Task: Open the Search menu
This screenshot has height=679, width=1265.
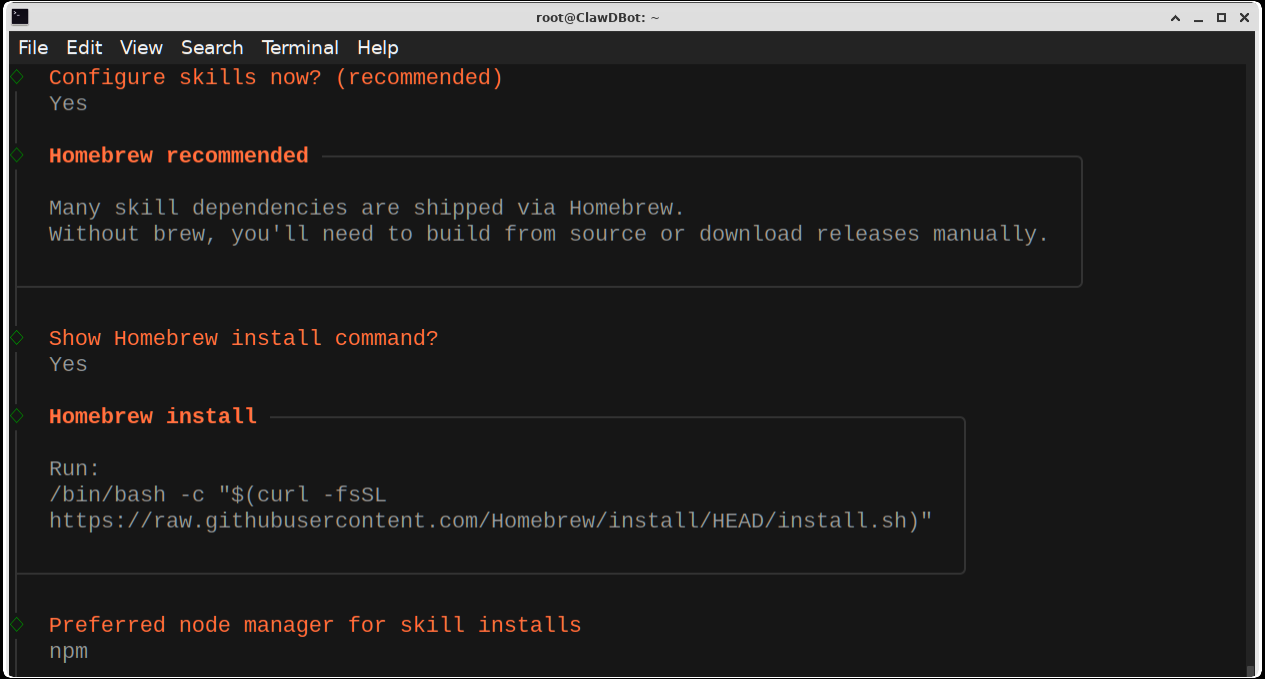Action: 212,47
